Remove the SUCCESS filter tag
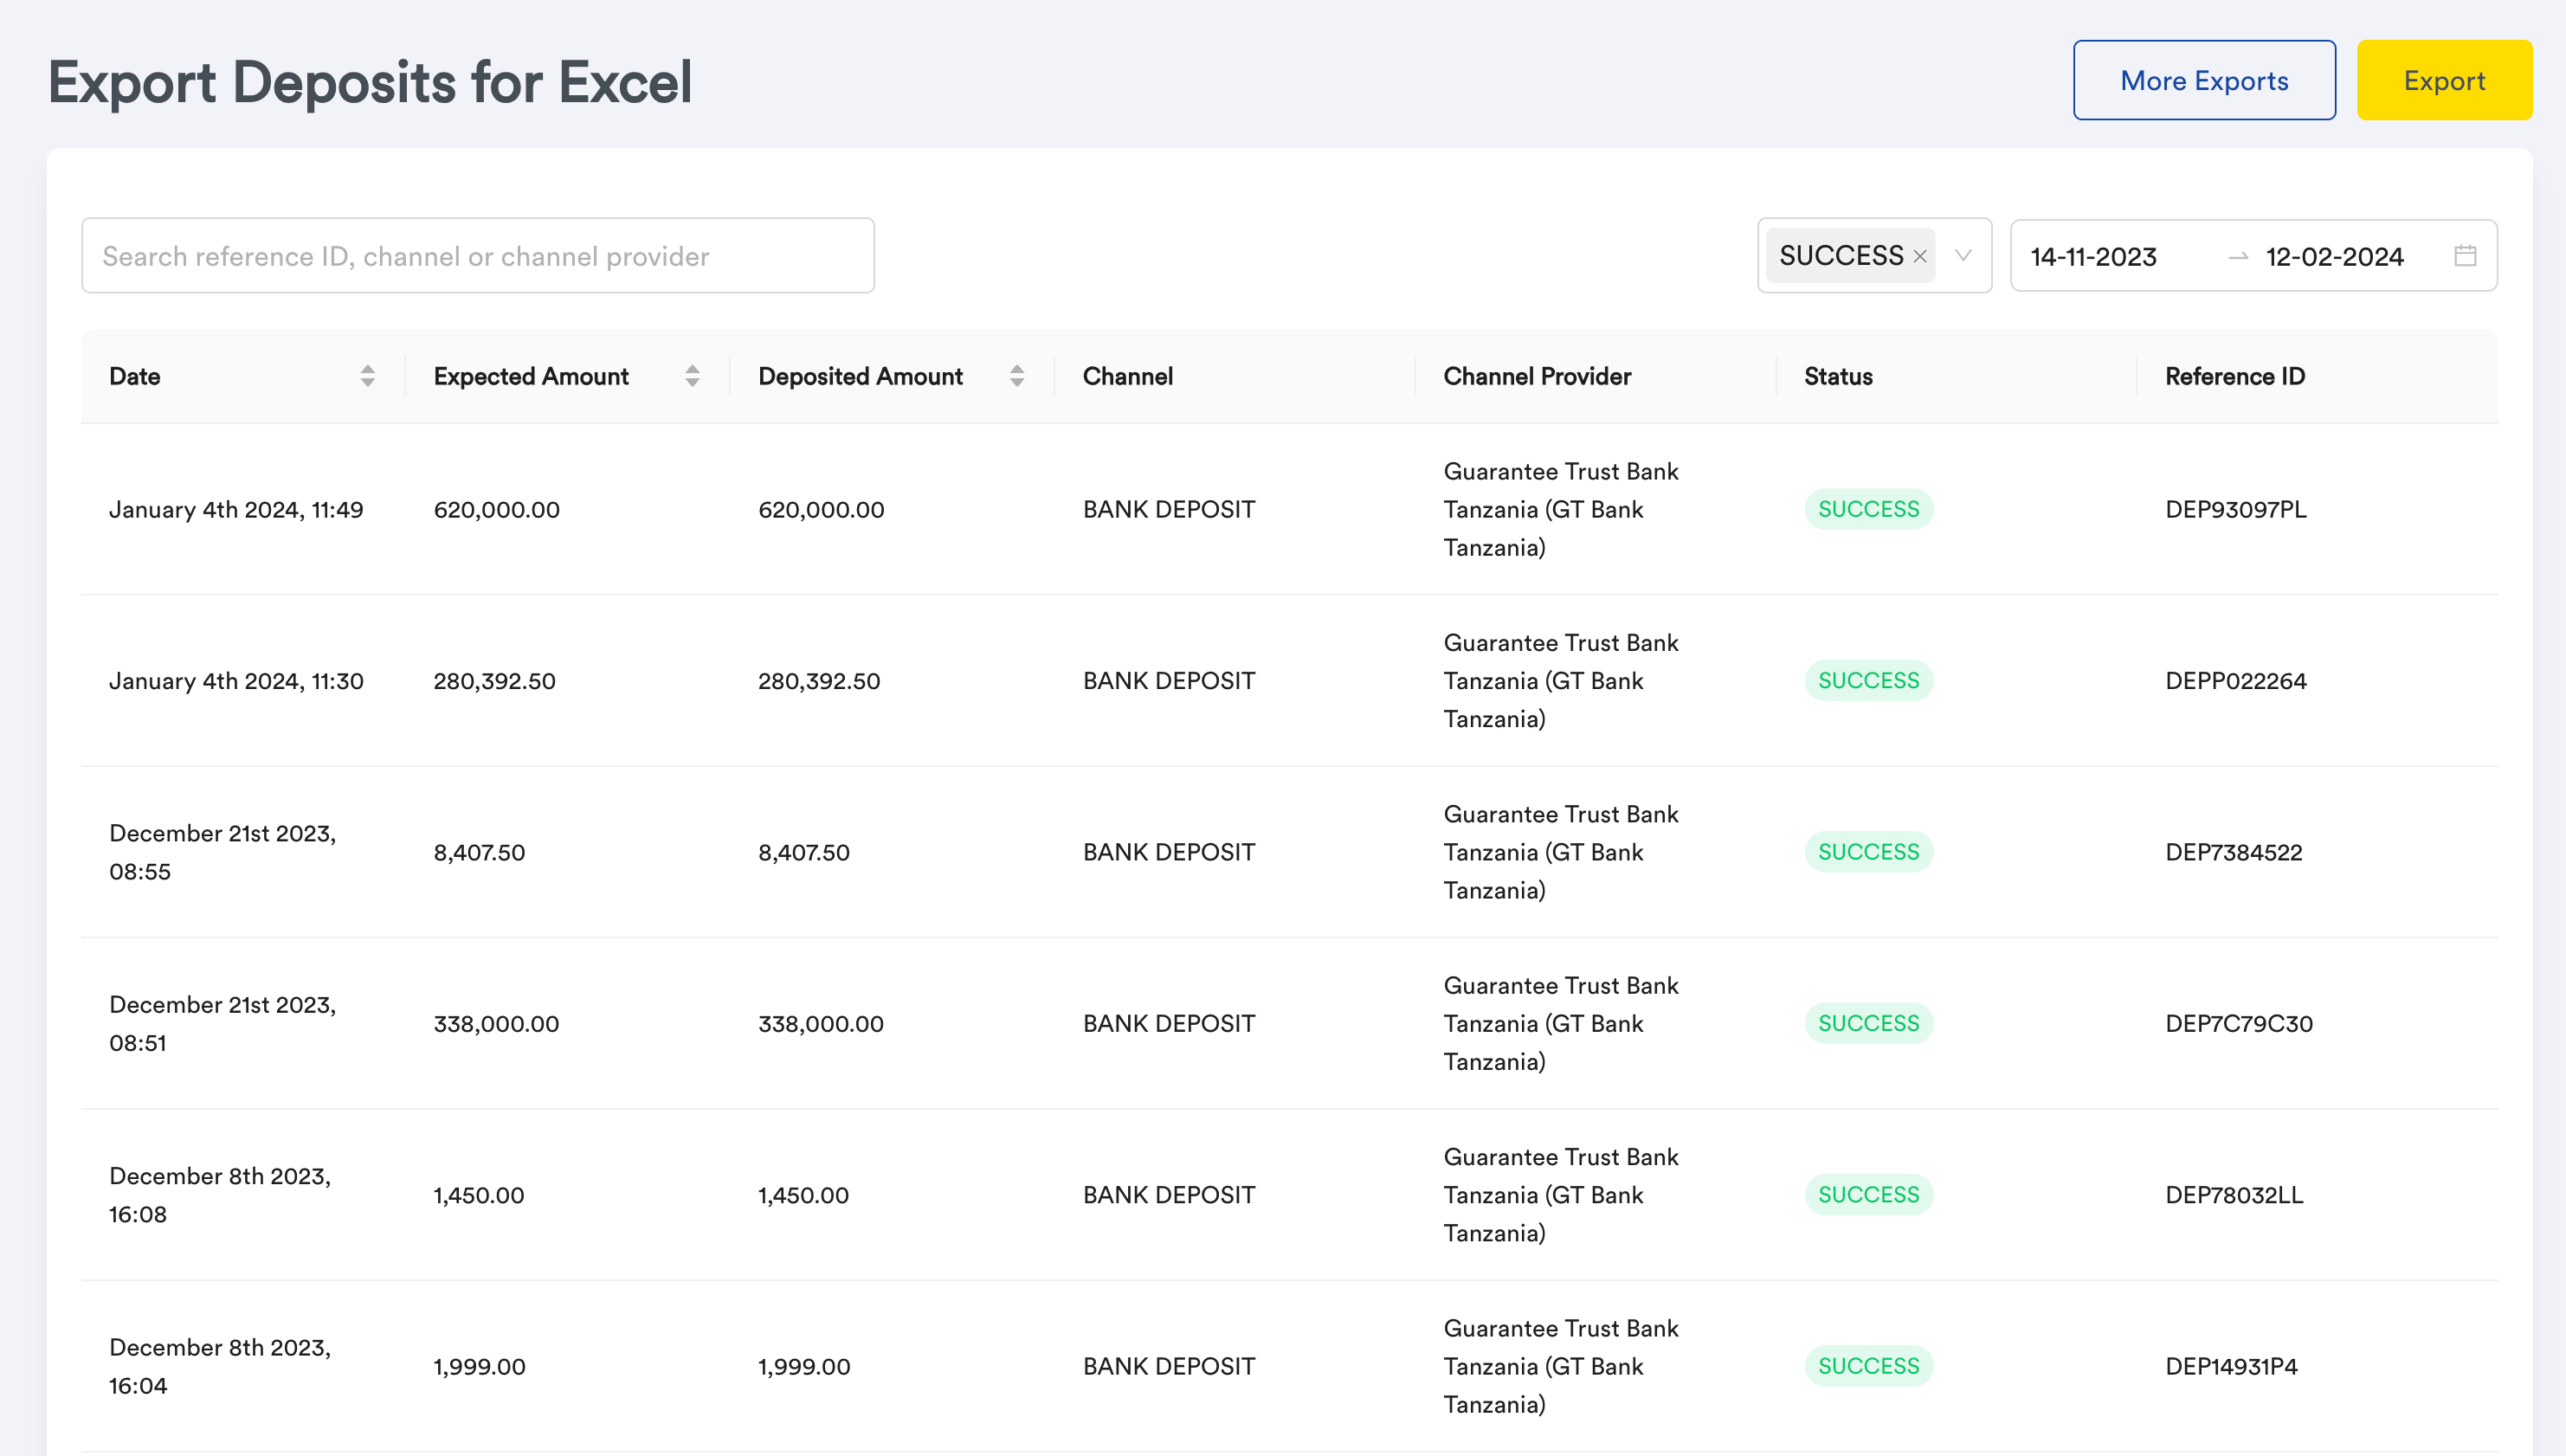This screenshot has width=2566, height=1456. click(1920, 256)
